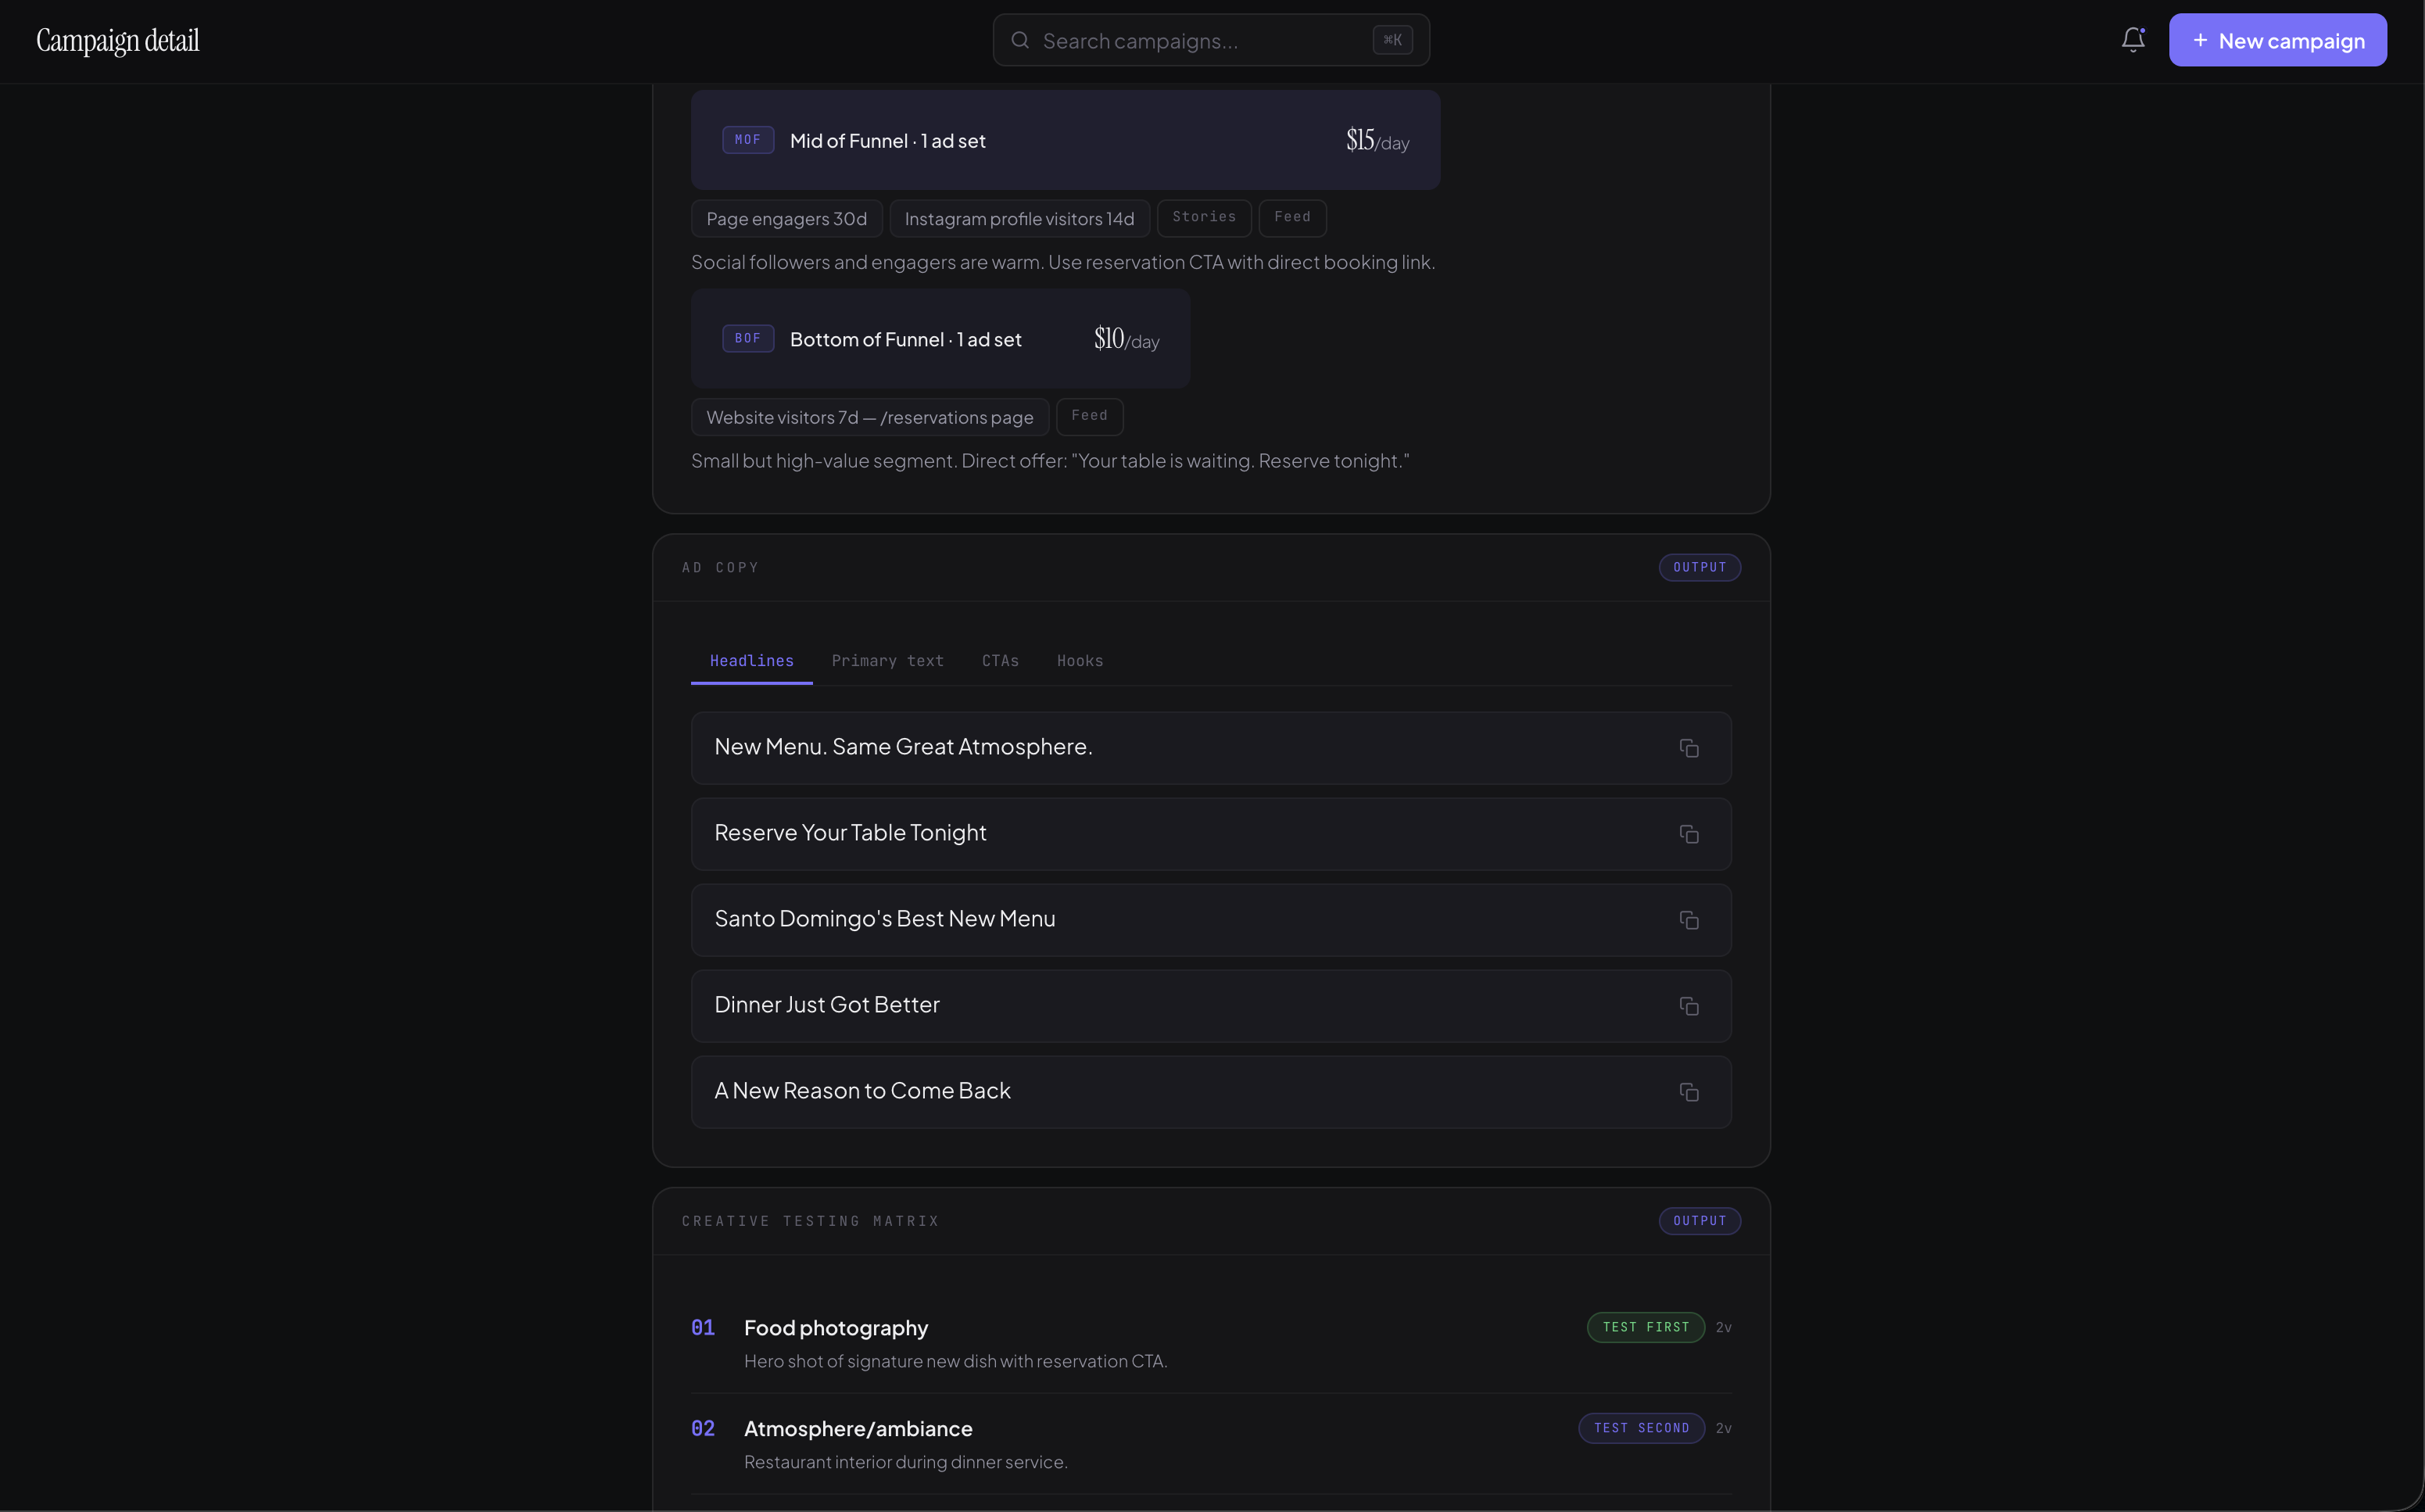
Task: Copy the 'New Menu. Same Great Atmosphere.' headline
Action: coord(1688,748)
